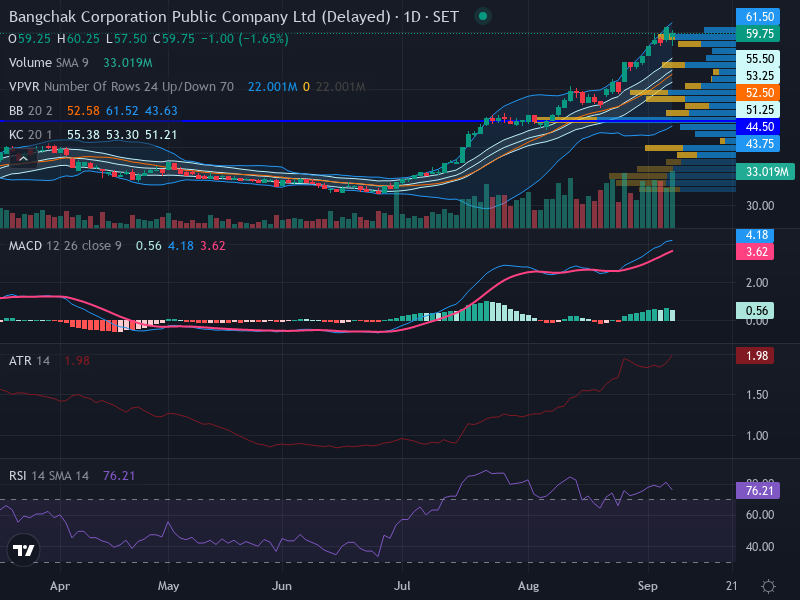
Task: Click the ATR 14 indicator label
Action: (29, 361)
